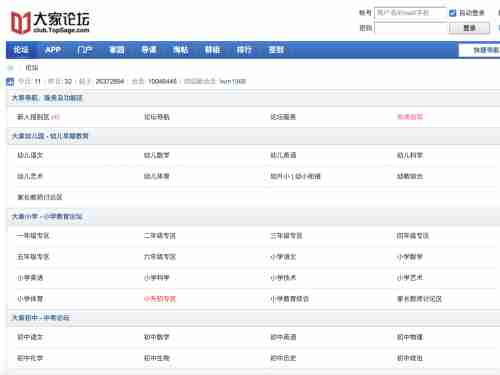This screenshot has height=375, width=500.
Task: Open the 幼儿体育 forum
Action: click(x=157, y=176)
